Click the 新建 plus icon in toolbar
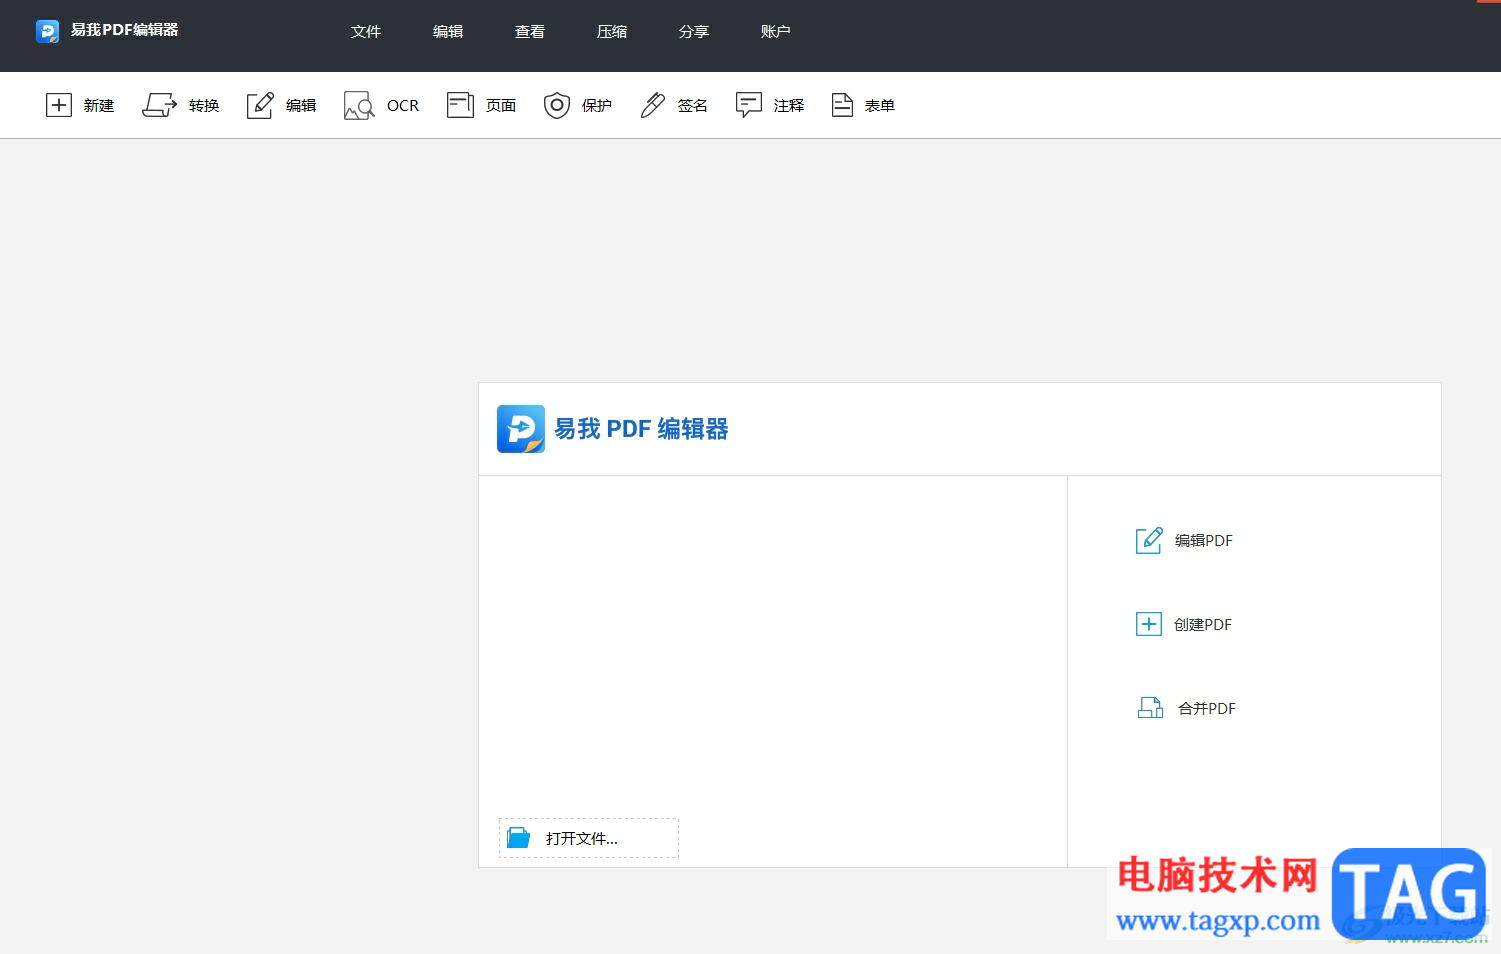The image size is (1501, 954). pyautogui.click(x=59, y=105)
